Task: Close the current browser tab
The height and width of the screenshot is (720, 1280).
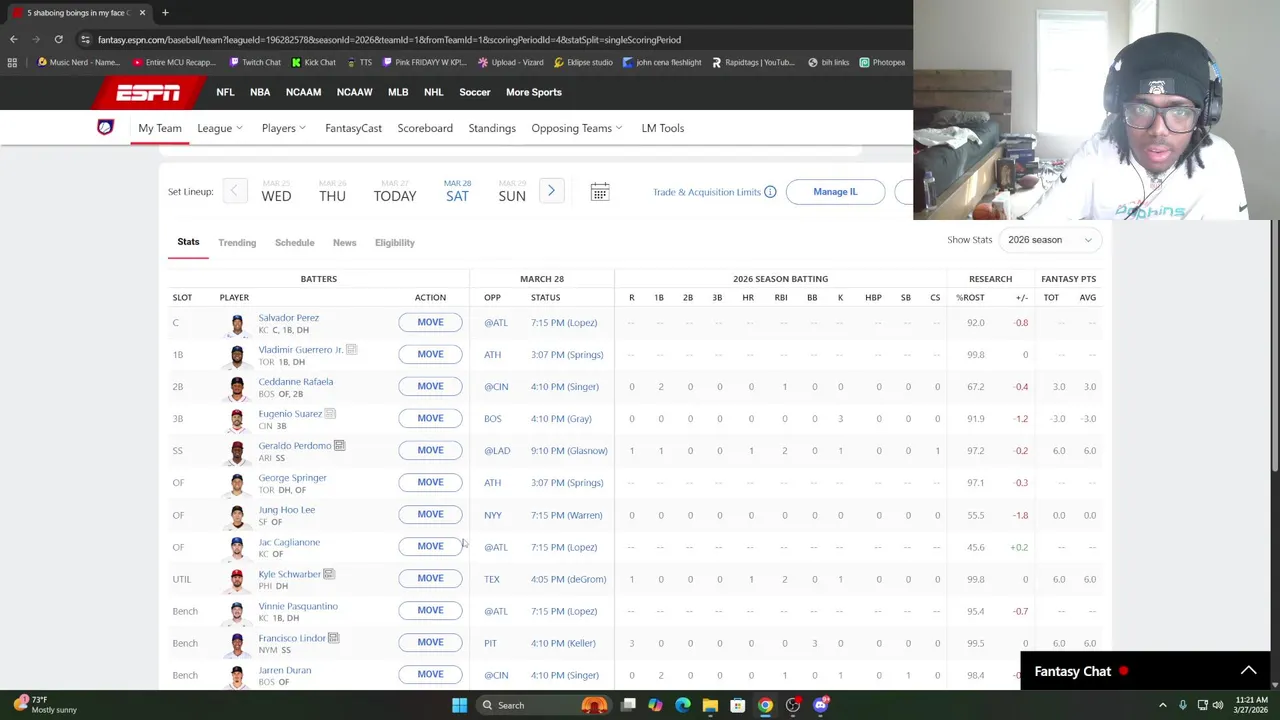Action: click(x=142, y=12)
